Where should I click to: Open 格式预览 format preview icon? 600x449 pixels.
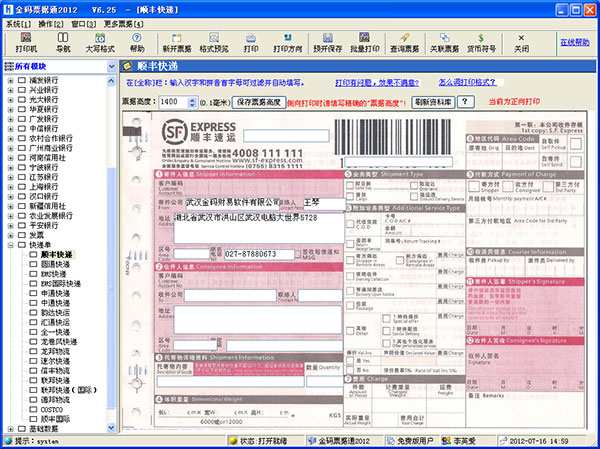[x=214, y=38]
